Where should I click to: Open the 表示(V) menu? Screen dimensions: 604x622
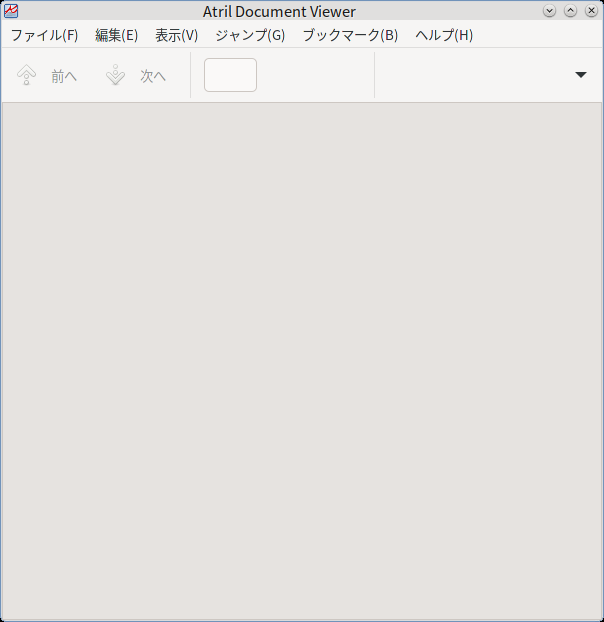tap(176, 35)
